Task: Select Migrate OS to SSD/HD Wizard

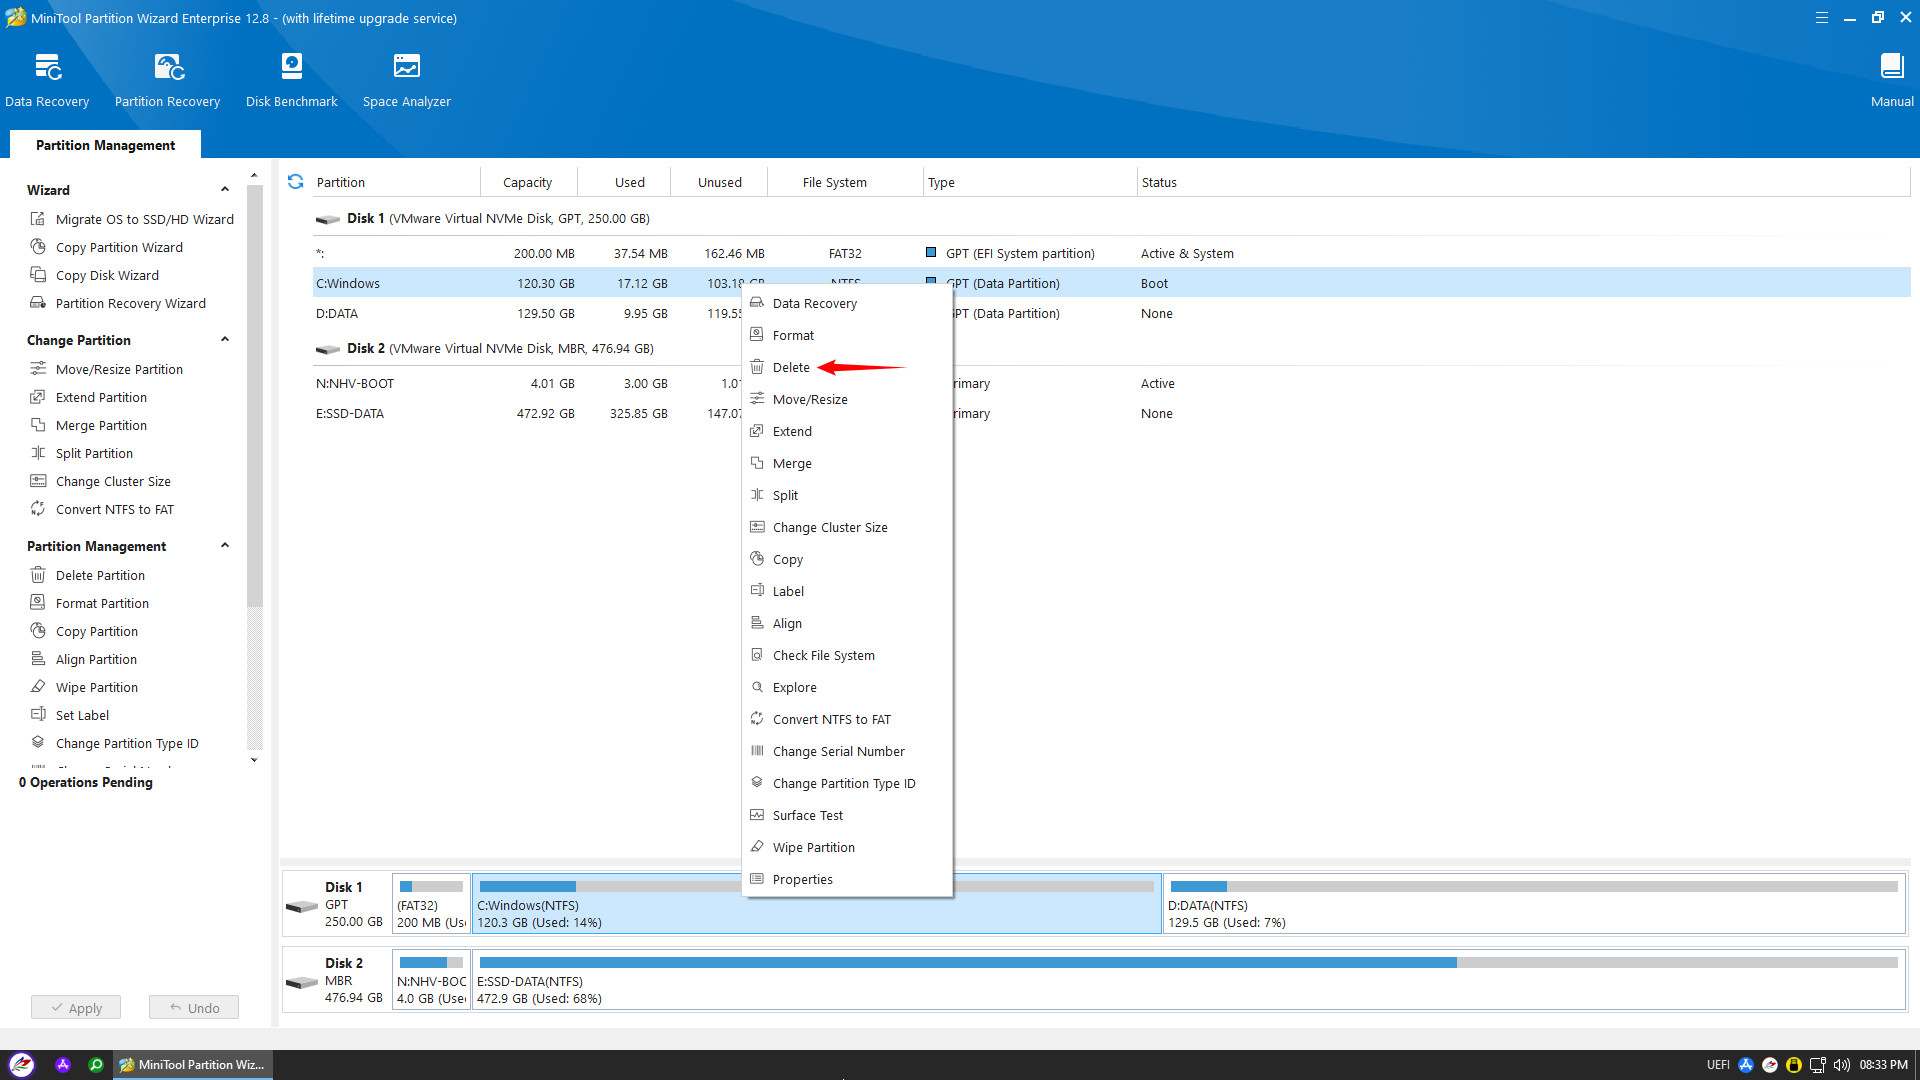Action: [144, 219]
